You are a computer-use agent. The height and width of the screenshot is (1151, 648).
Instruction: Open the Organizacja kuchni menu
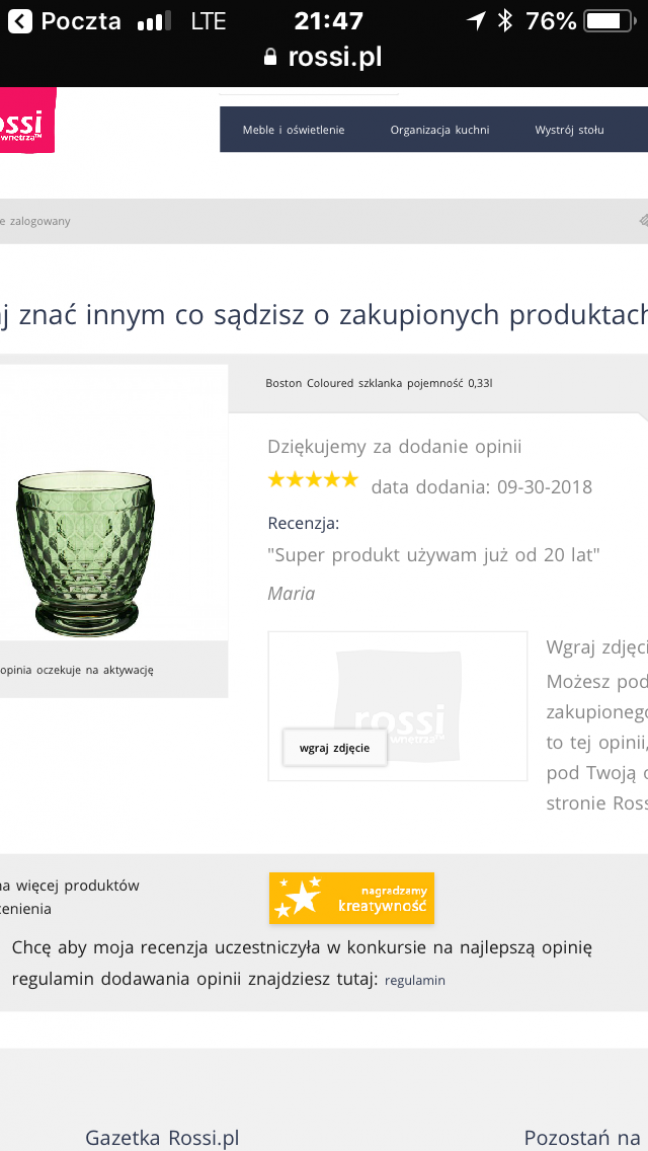(440, 130)
